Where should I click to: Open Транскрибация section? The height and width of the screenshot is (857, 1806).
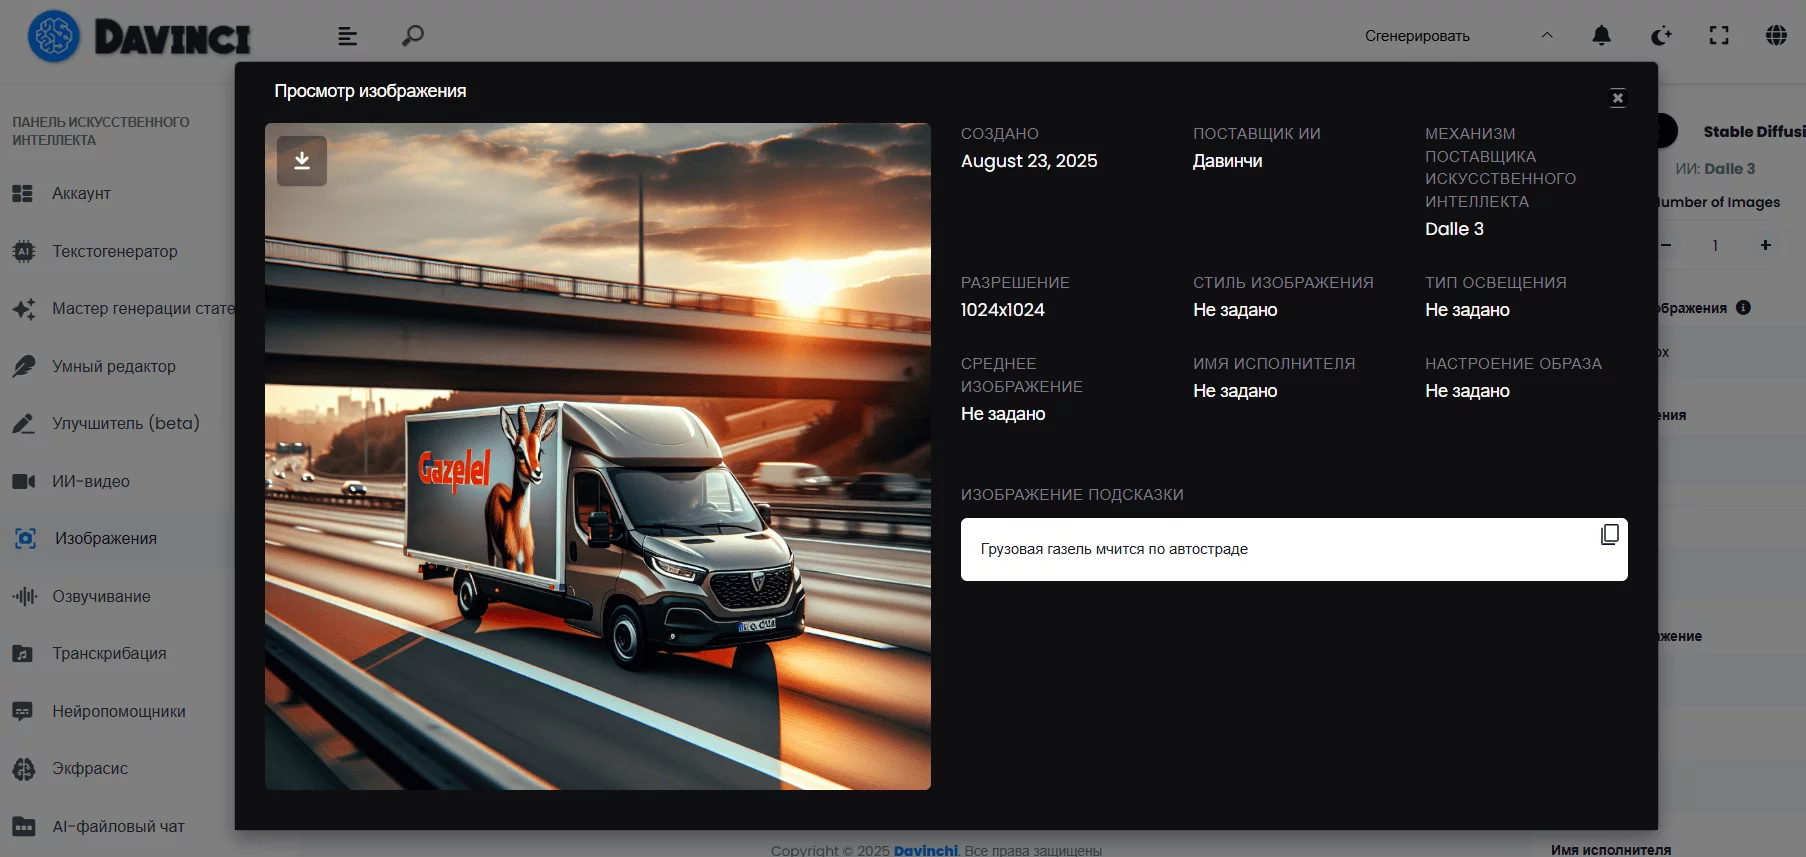point(109,654)
